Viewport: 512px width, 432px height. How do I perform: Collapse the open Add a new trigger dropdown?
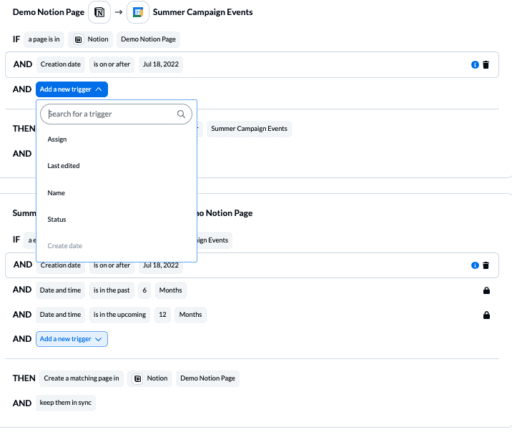click(x=72, y=89)
